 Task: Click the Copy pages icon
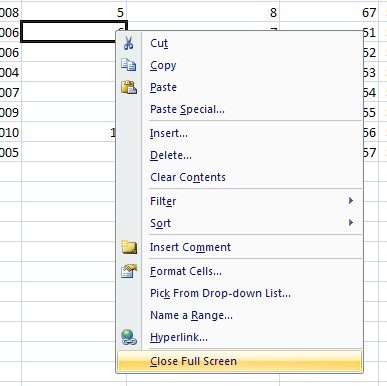coord(129,65)
